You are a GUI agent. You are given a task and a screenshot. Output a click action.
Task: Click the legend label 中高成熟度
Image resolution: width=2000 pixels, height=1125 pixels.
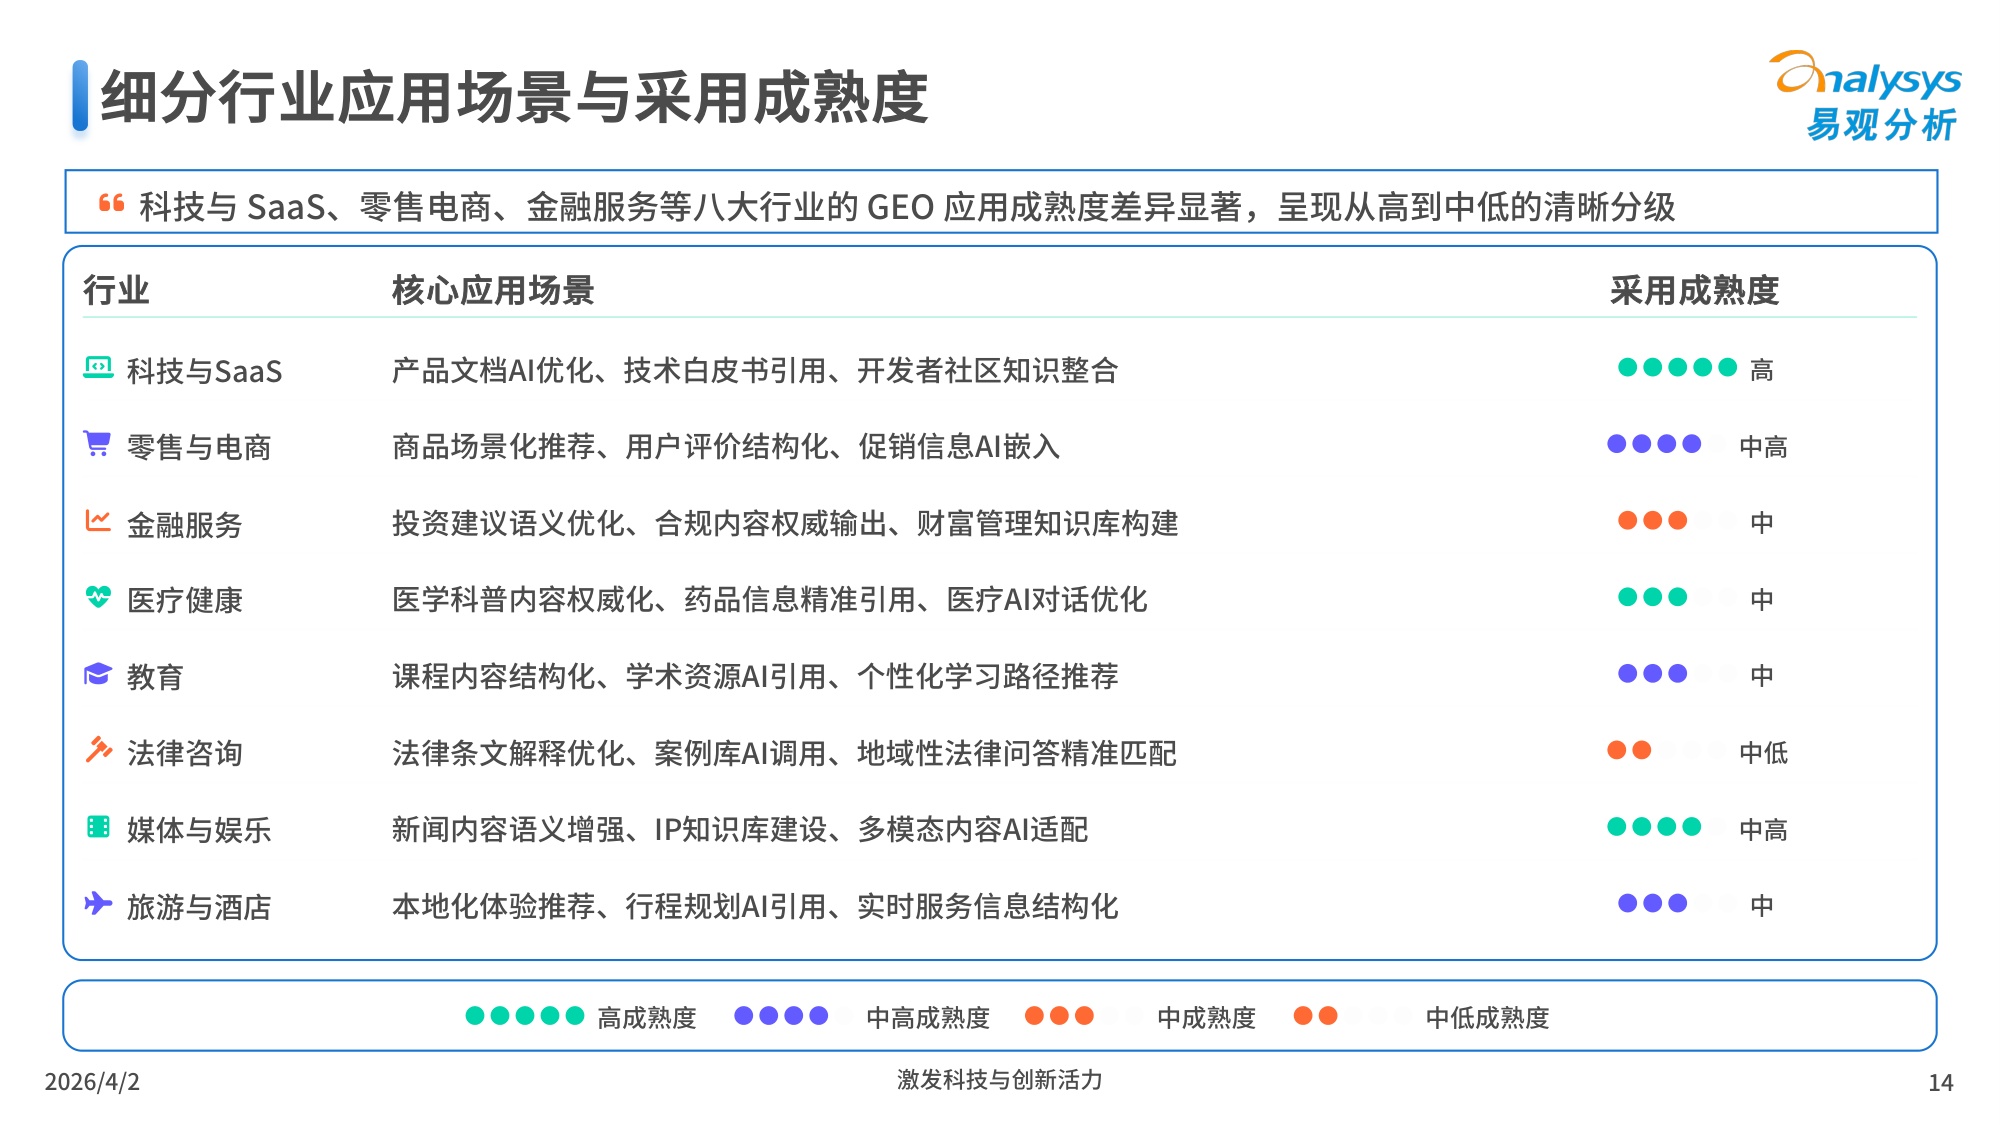tap(928, 1018)
